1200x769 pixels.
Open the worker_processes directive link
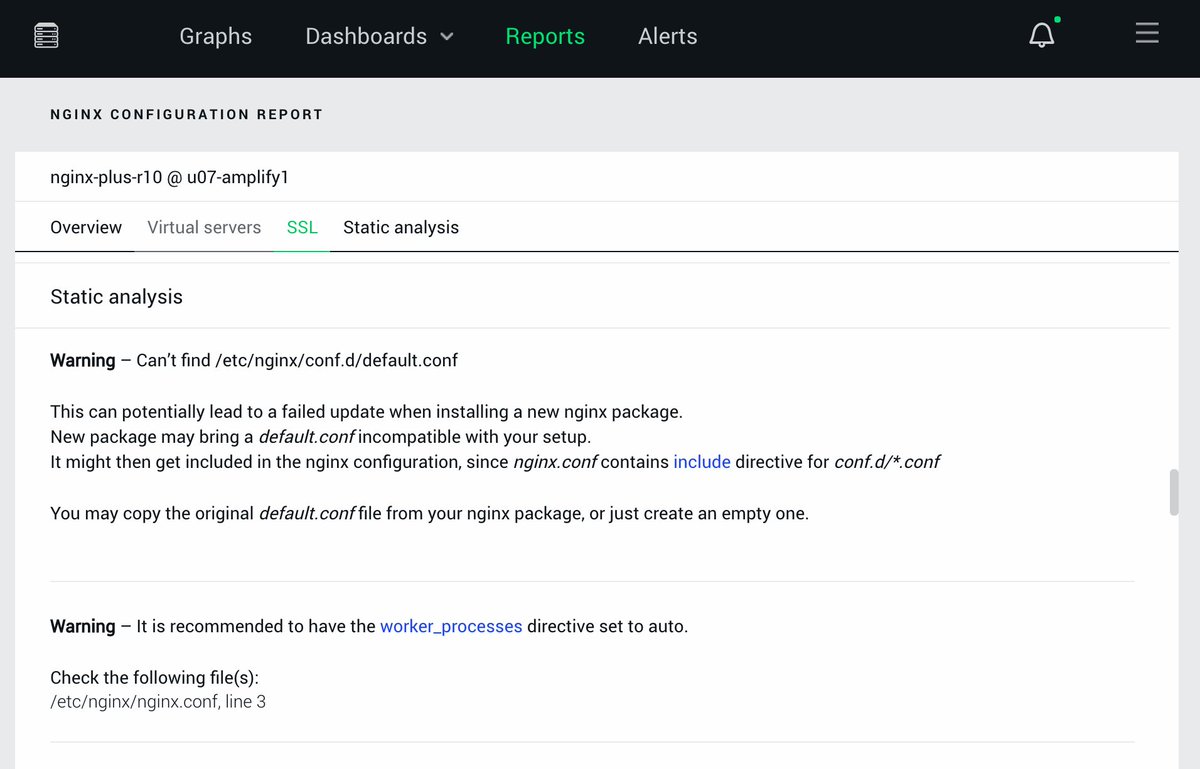(x=451, y=627)
